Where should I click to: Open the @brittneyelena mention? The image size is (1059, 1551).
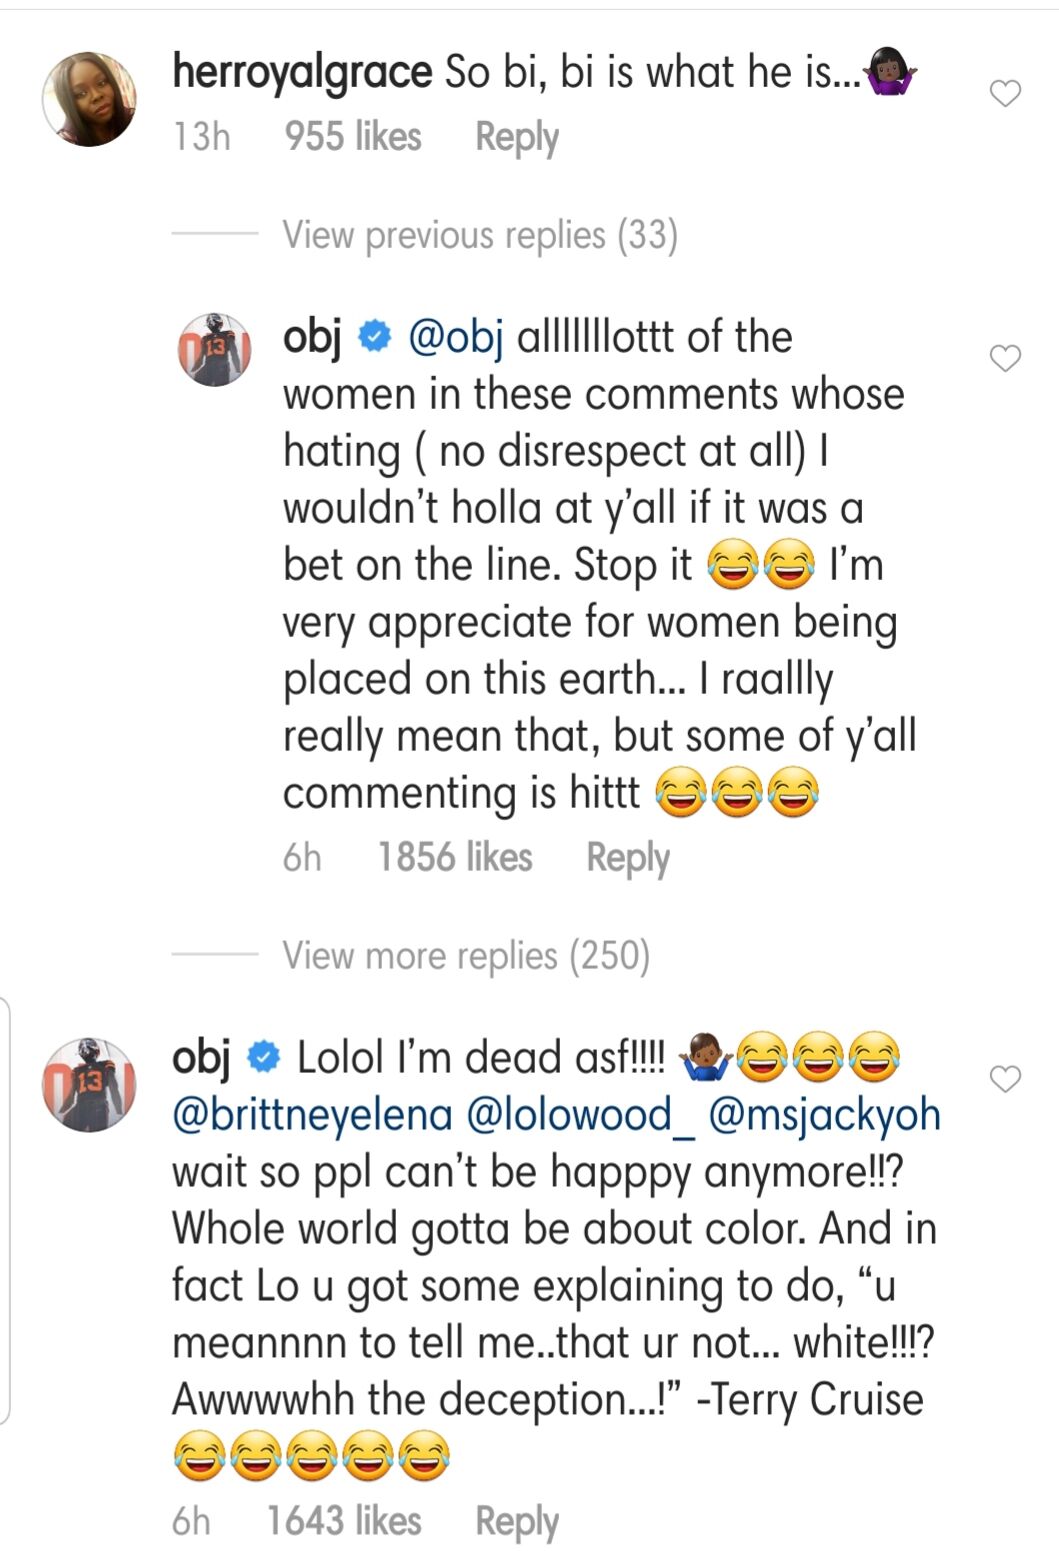point(312,1114)
